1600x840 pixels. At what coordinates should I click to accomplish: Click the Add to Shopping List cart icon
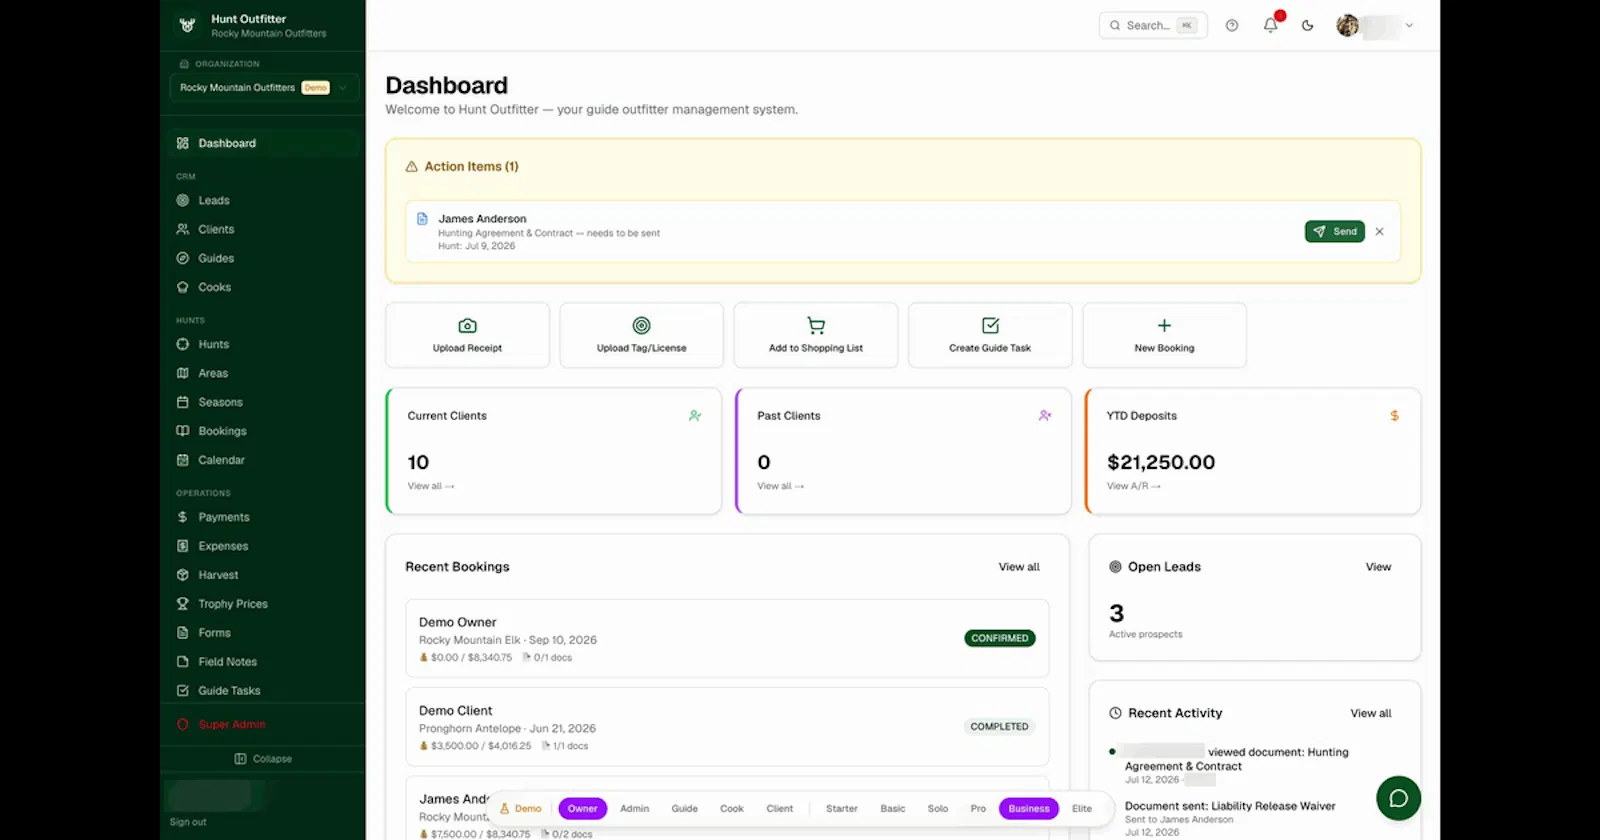click(816, 325)
